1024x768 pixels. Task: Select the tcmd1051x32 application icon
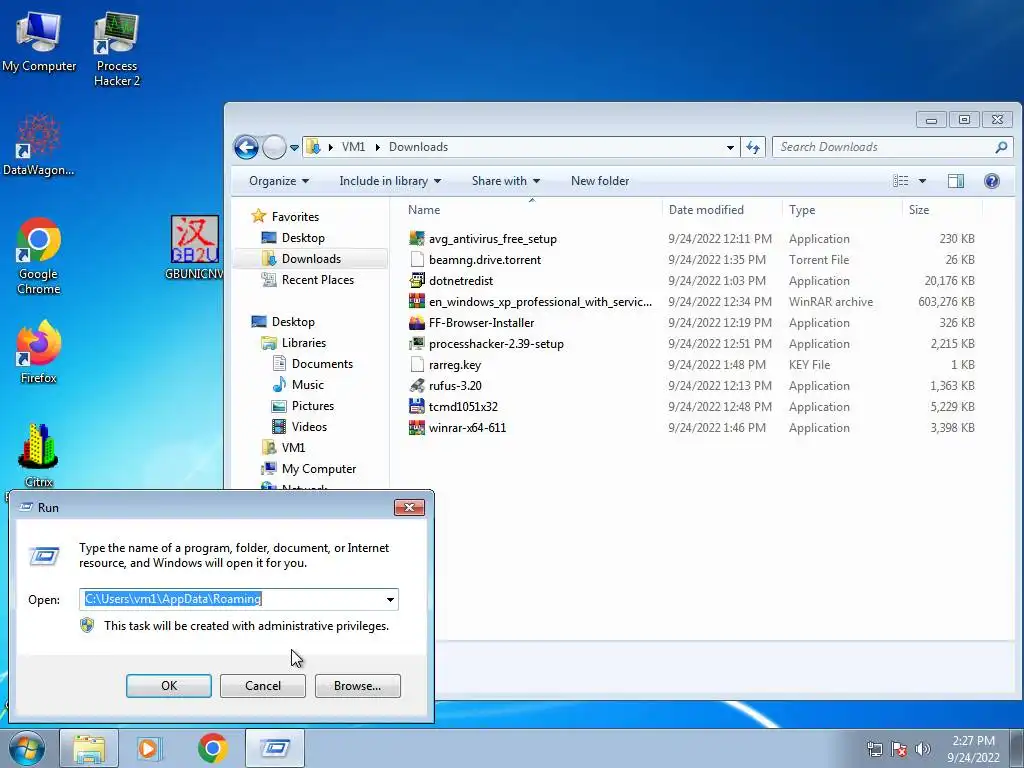point(417,406)
